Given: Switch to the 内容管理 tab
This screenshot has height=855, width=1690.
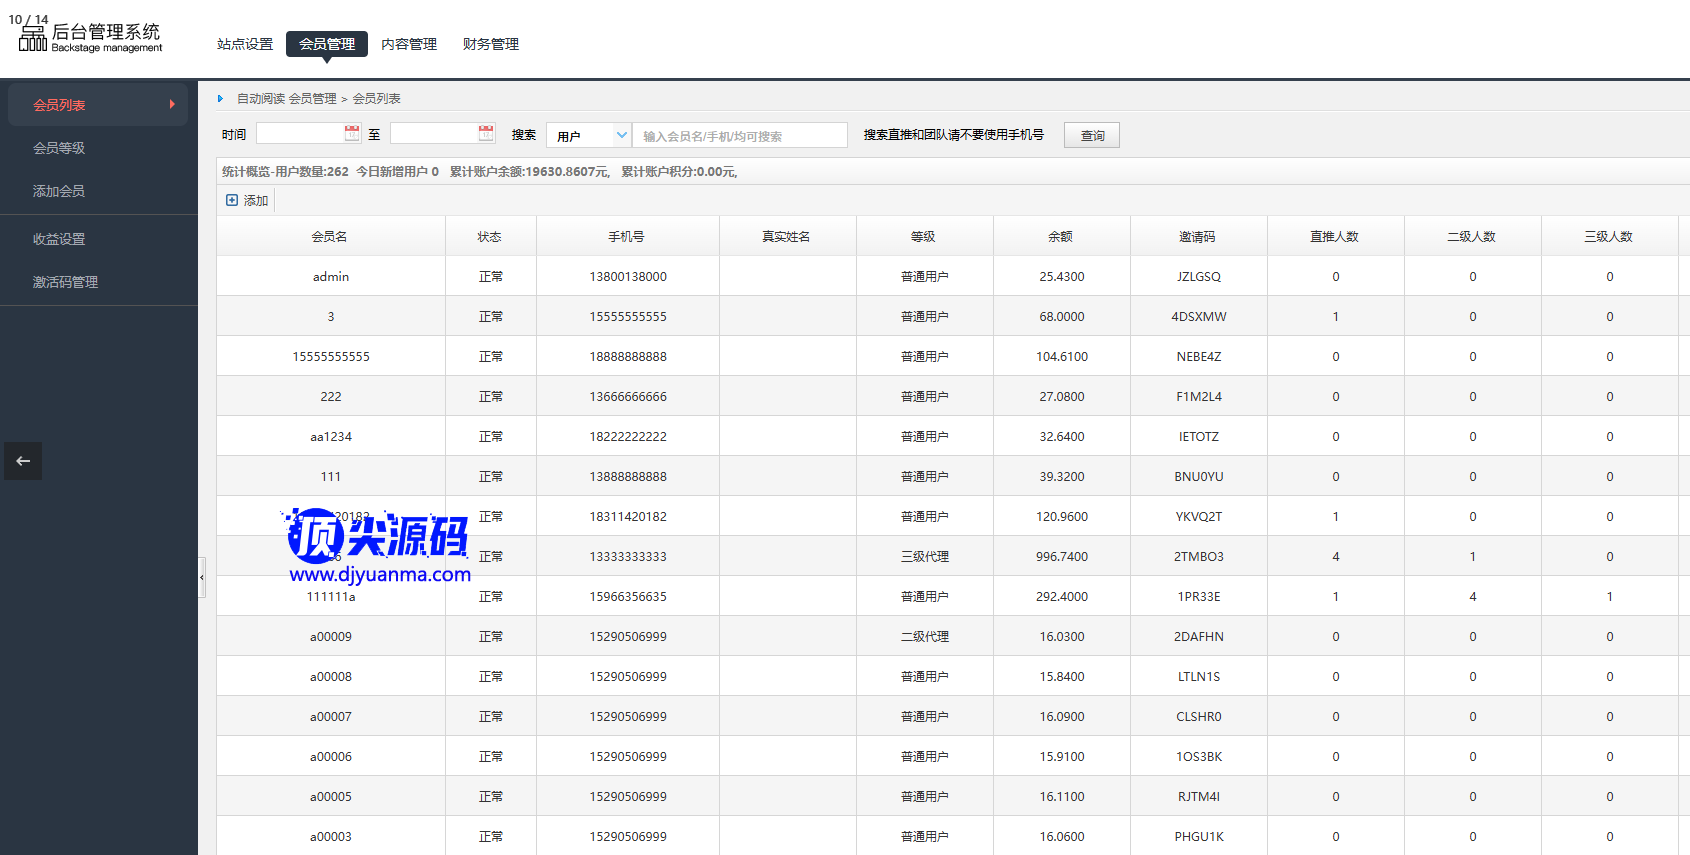Looking at the screenshot, I should pos(409,44).
